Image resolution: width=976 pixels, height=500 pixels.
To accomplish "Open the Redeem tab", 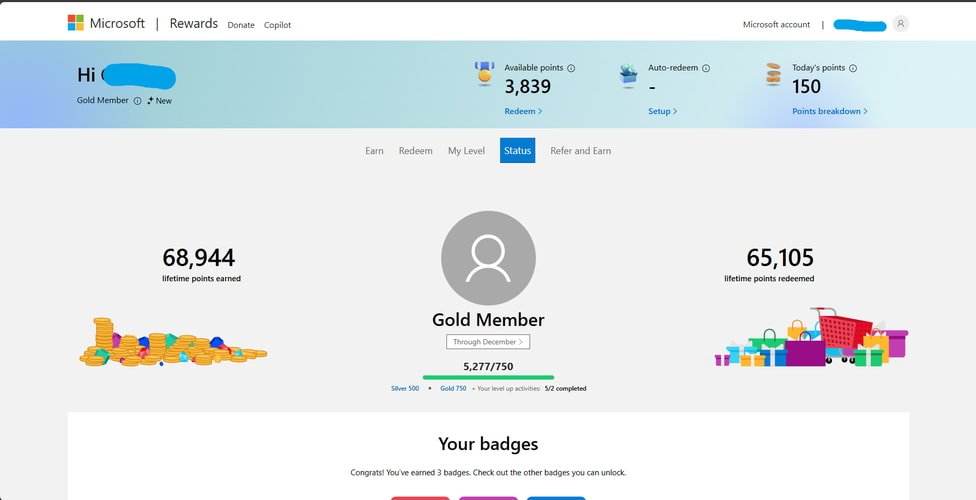I will coord(415,151).
